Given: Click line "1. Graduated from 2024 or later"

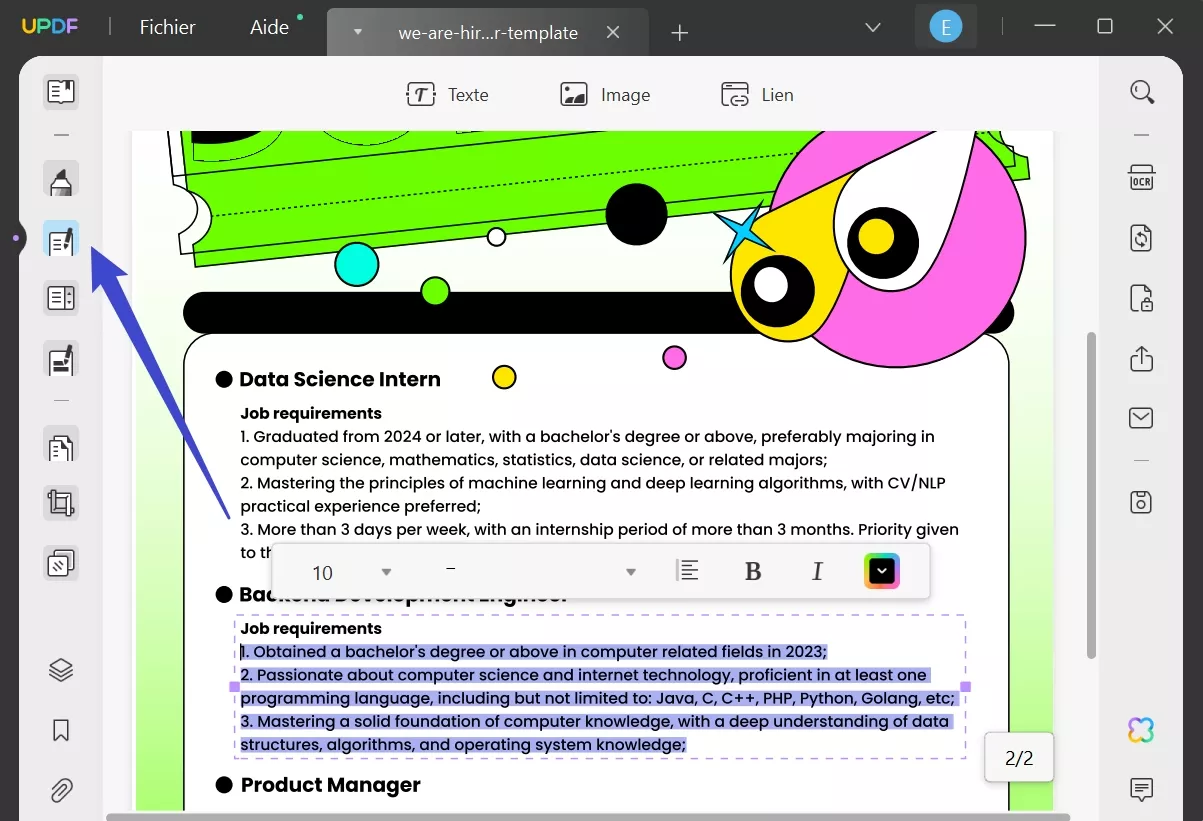Looking at the screenshot, I should pyautogui.click(x=587, y=437).
